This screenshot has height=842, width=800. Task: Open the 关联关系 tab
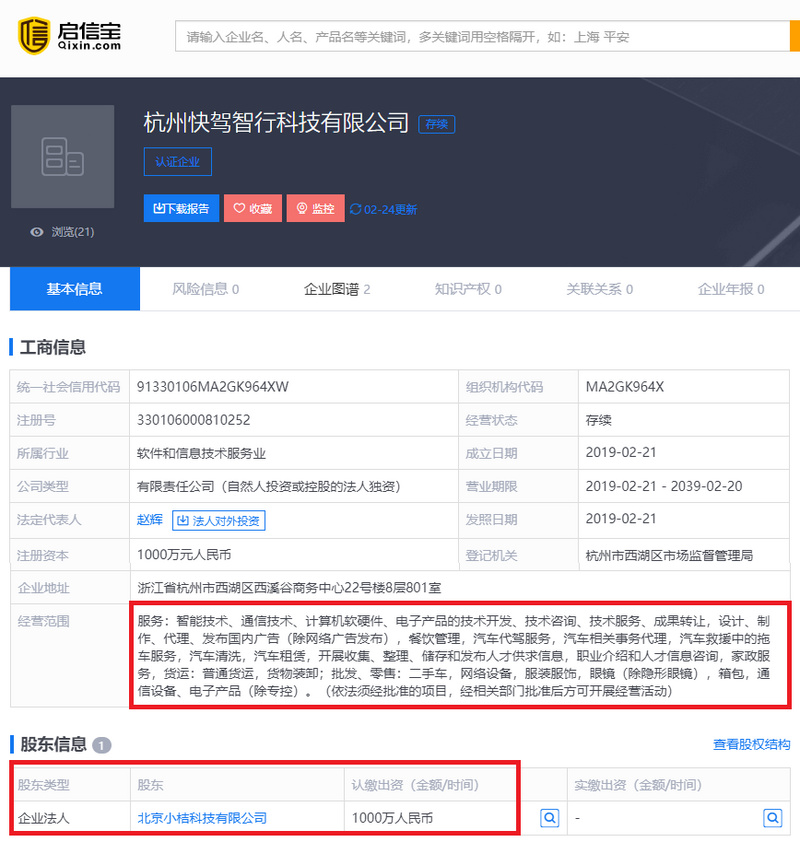600,289
